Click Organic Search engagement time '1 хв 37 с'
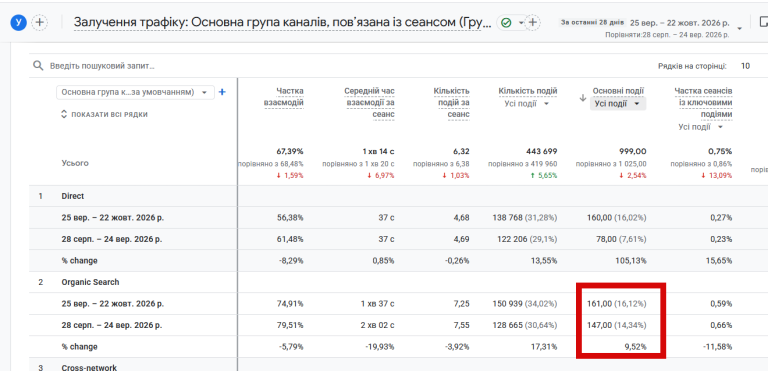 coord(377,304)
